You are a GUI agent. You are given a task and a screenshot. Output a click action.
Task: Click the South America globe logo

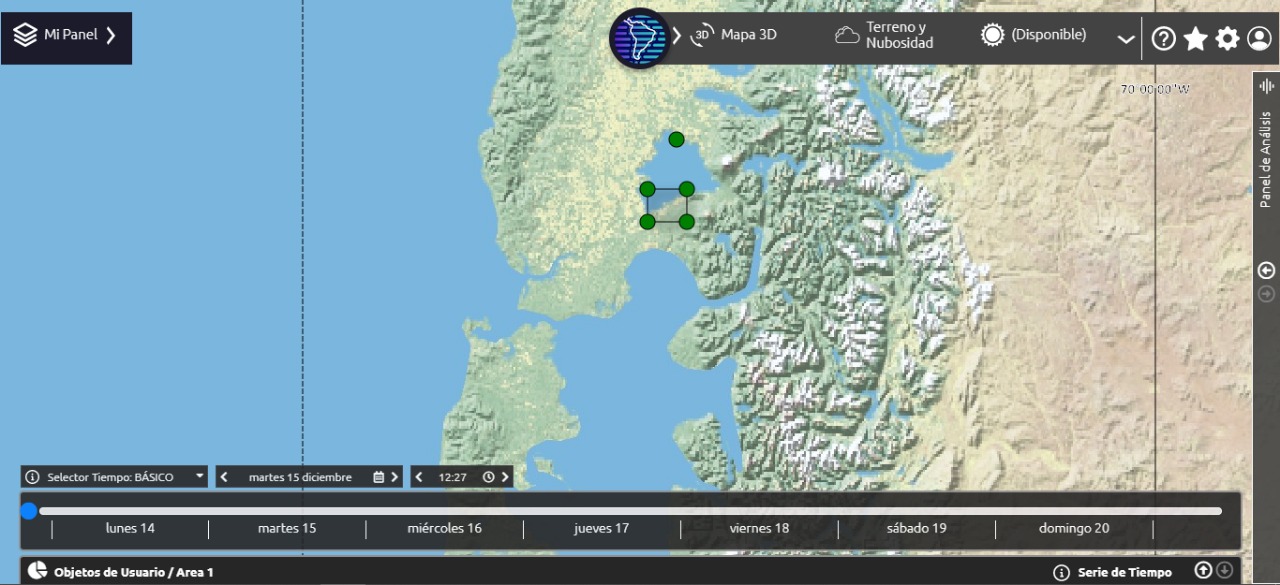click(639, 38)
